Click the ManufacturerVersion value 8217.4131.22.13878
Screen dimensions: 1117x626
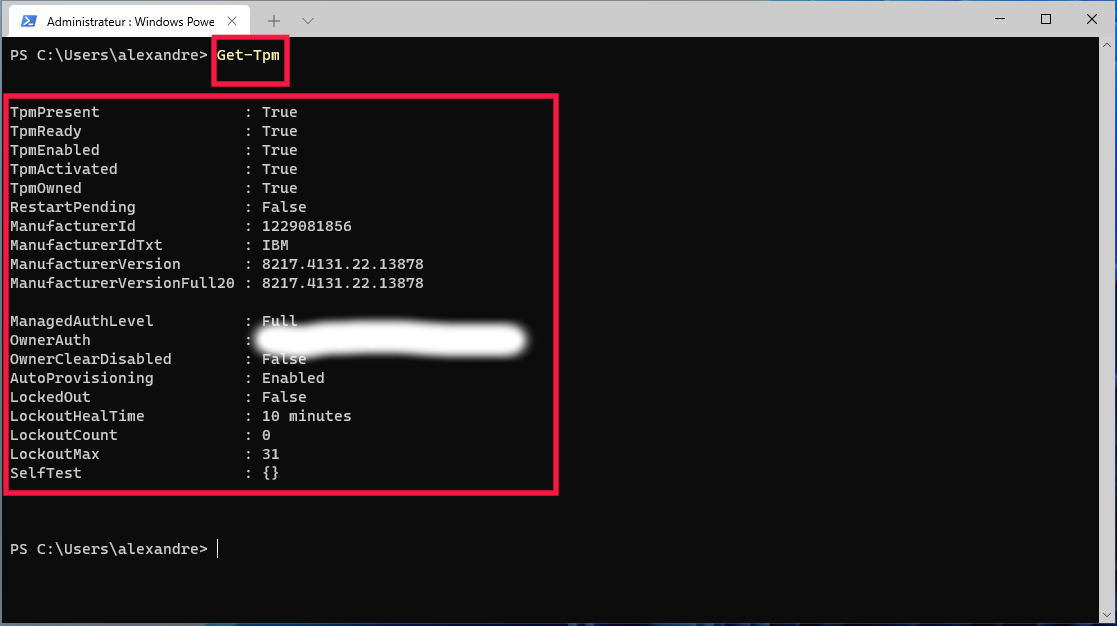pyautogui.click(x=342, y=264)
